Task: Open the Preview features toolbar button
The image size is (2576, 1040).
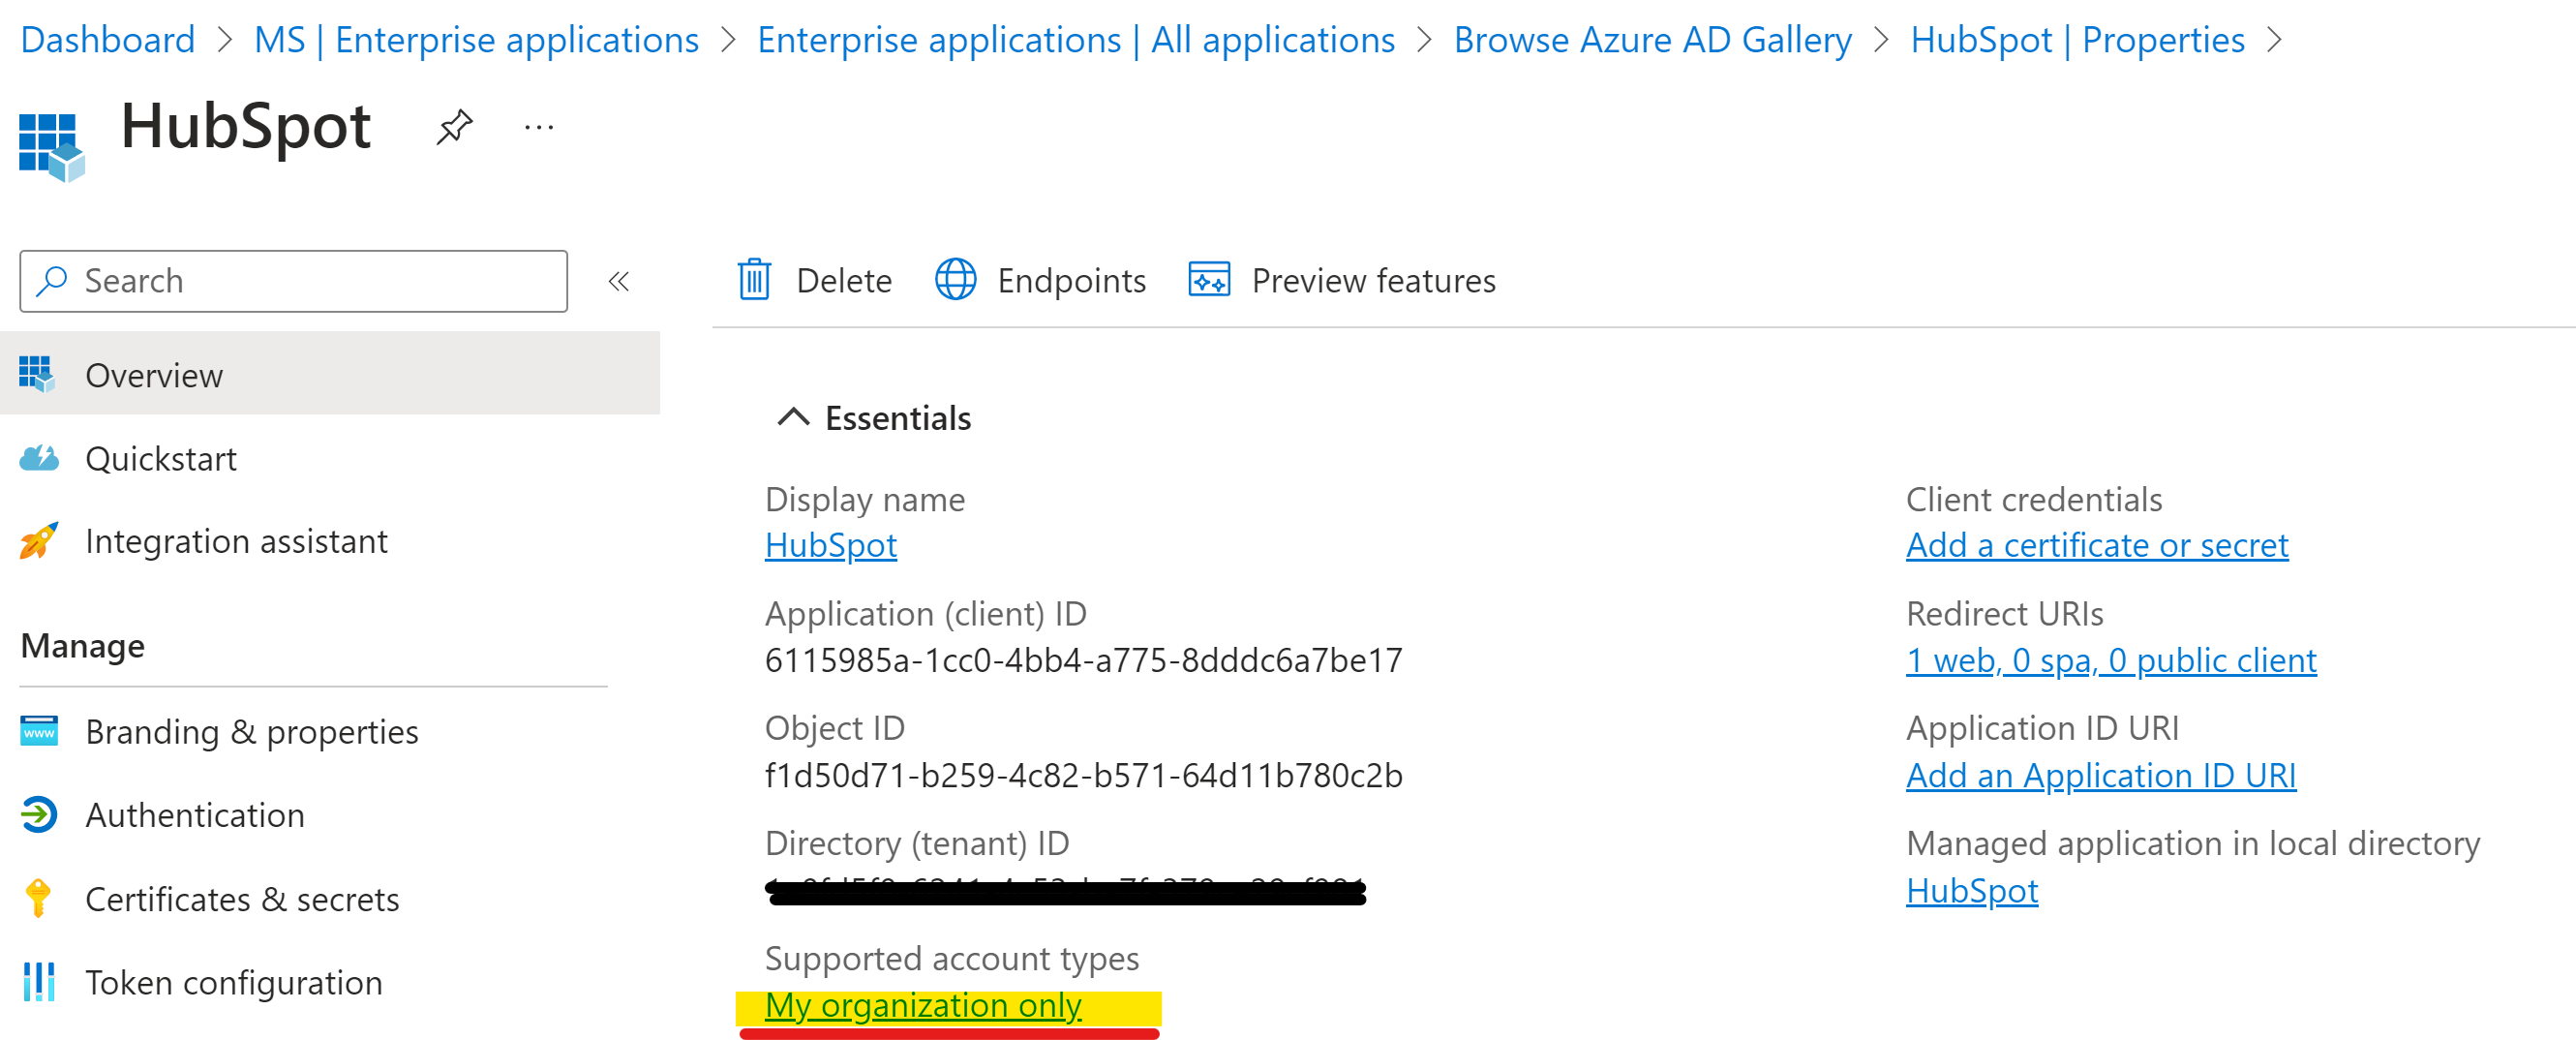Action: tap(1342, 280)
